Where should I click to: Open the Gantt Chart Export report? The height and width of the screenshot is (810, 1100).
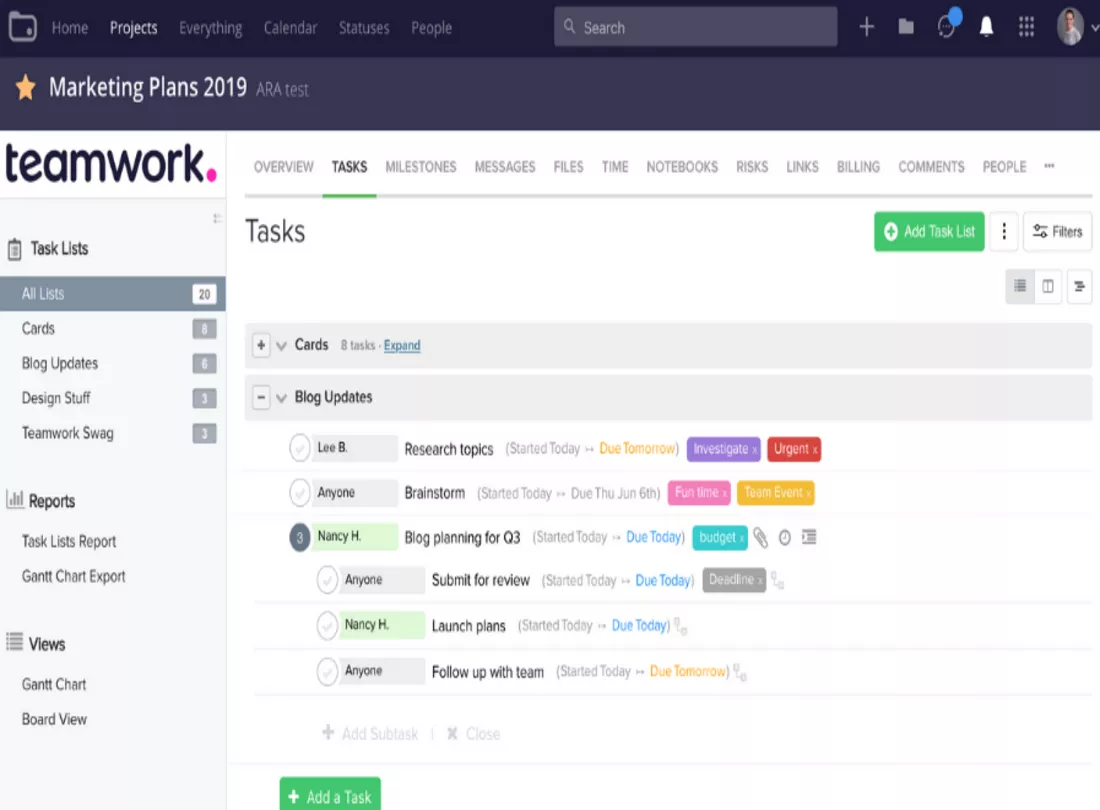click(x=74, y=576)
